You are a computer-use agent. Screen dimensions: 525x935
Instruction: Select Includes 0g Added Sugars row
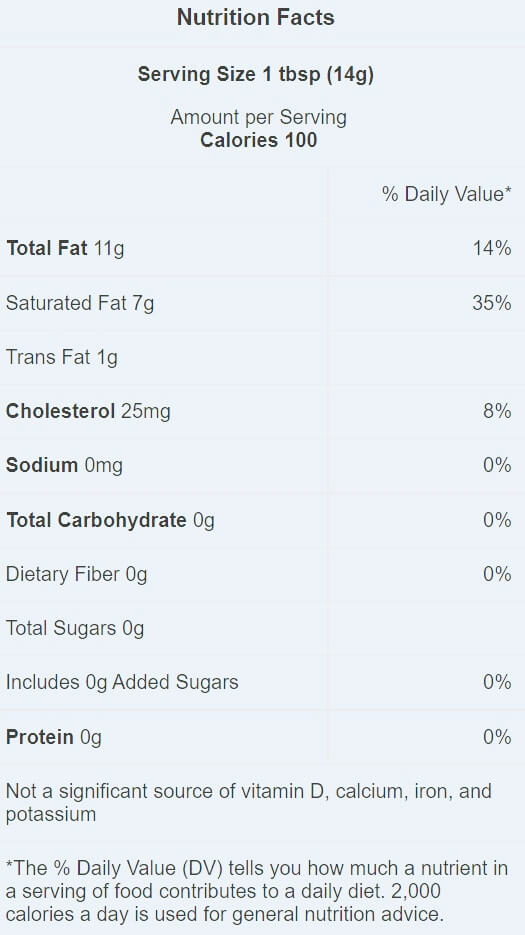click(262, 682)
